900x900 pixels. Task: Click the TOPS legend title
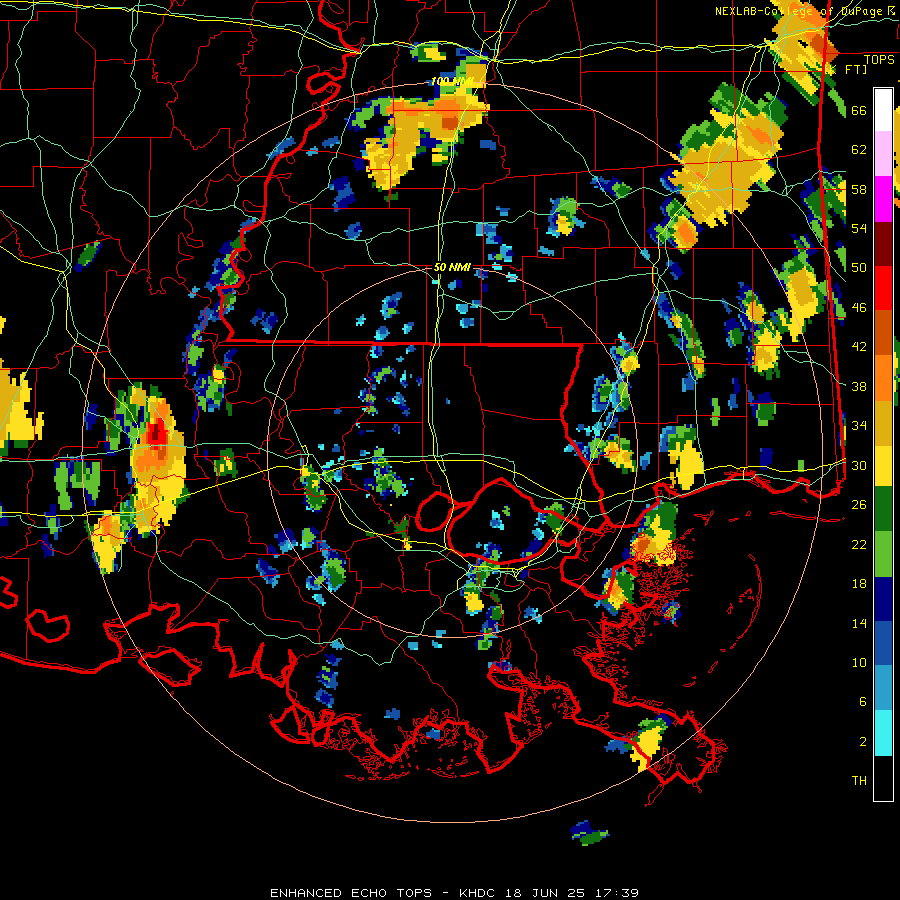click(879, 60)
